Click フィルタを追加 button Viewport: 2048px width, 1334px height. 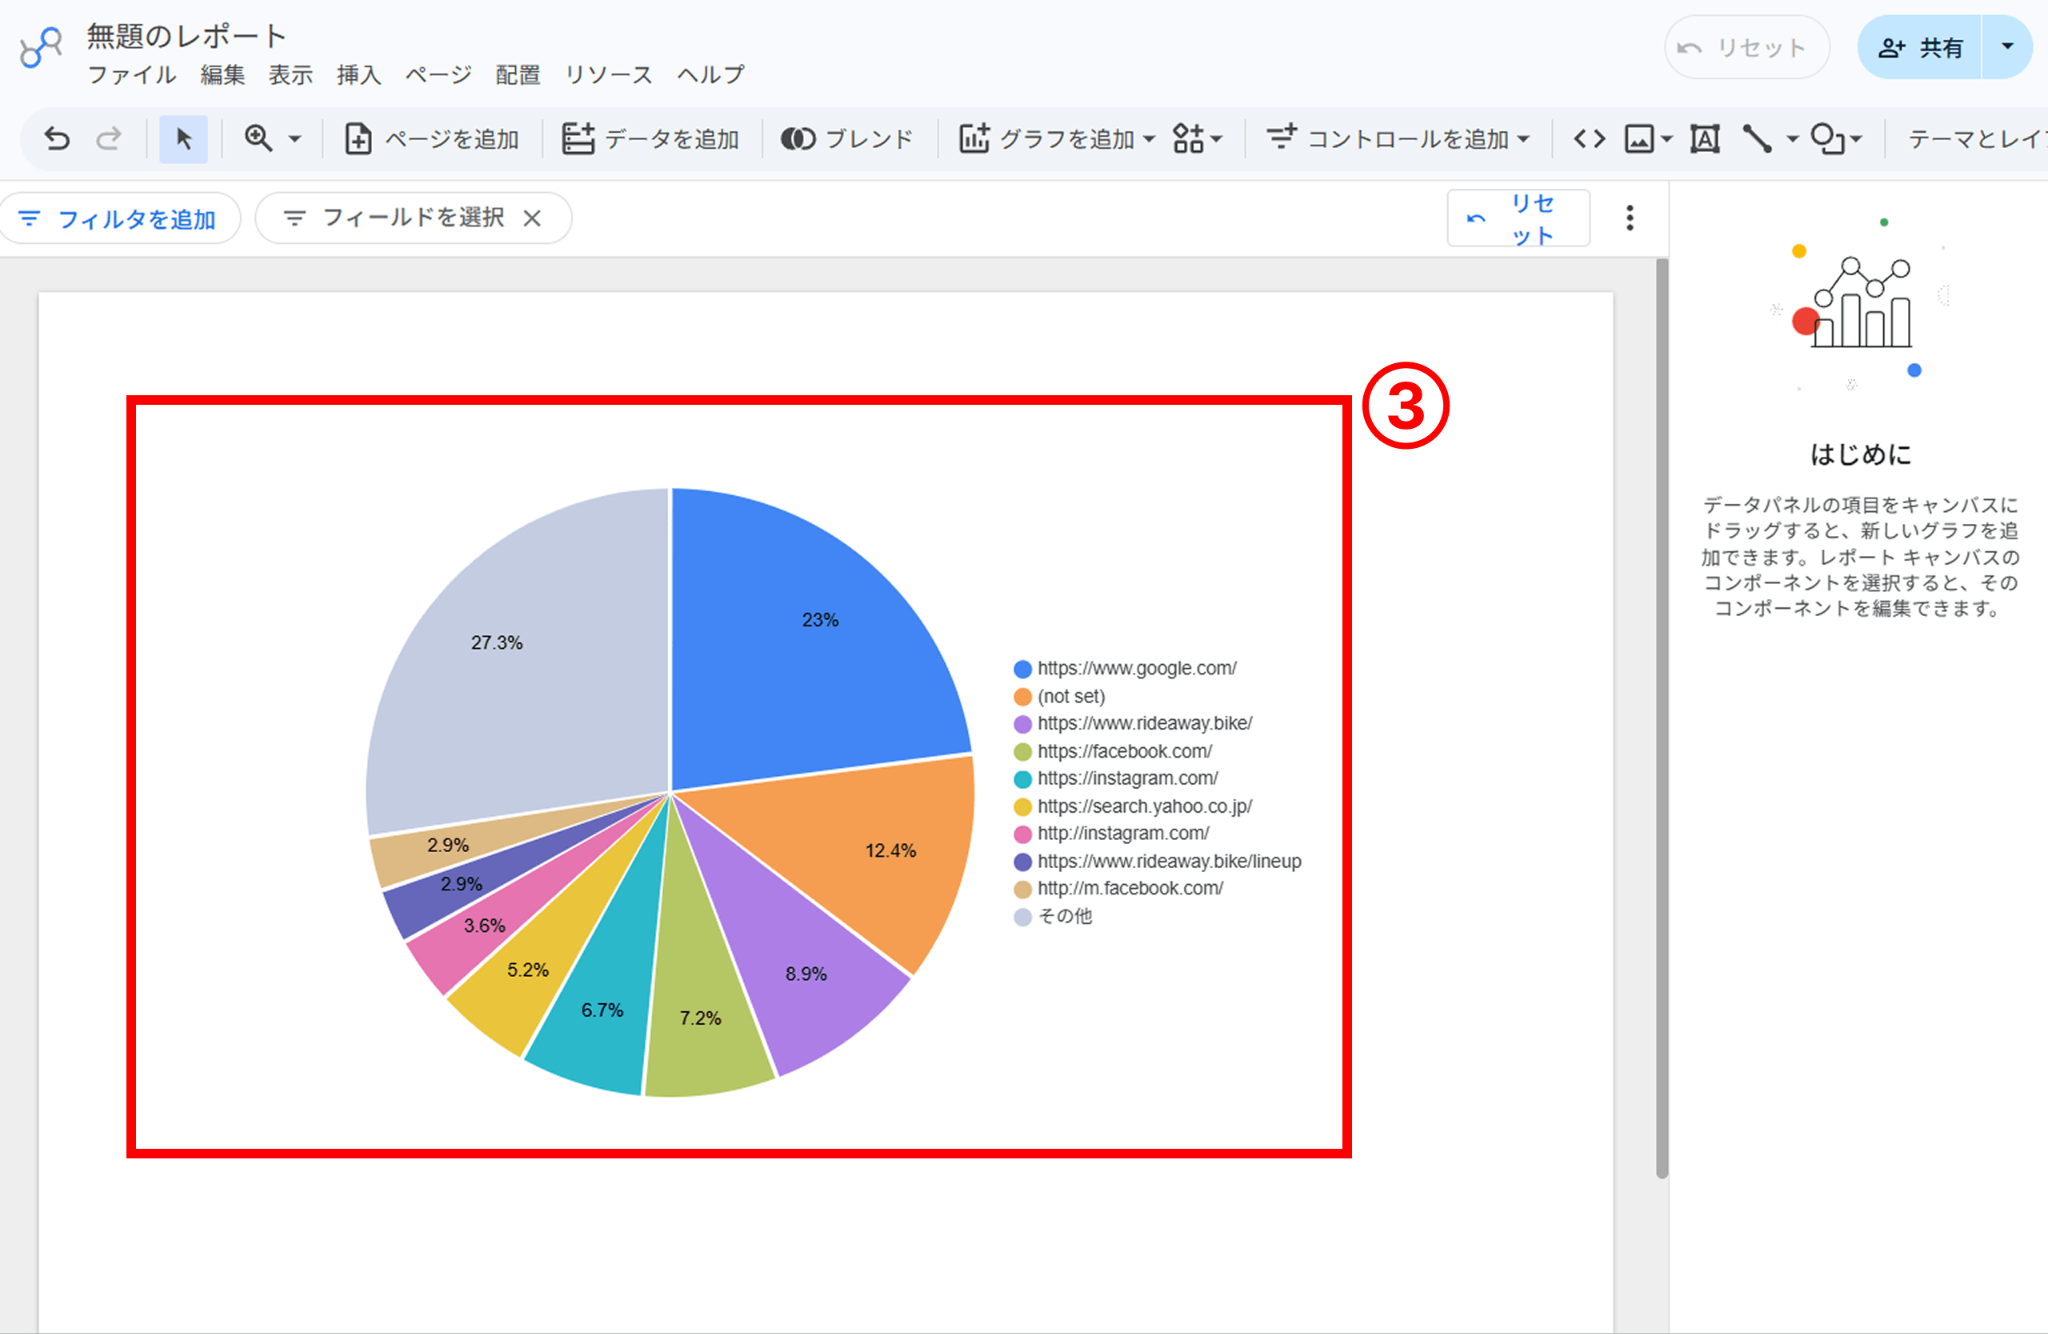(118, 218)
